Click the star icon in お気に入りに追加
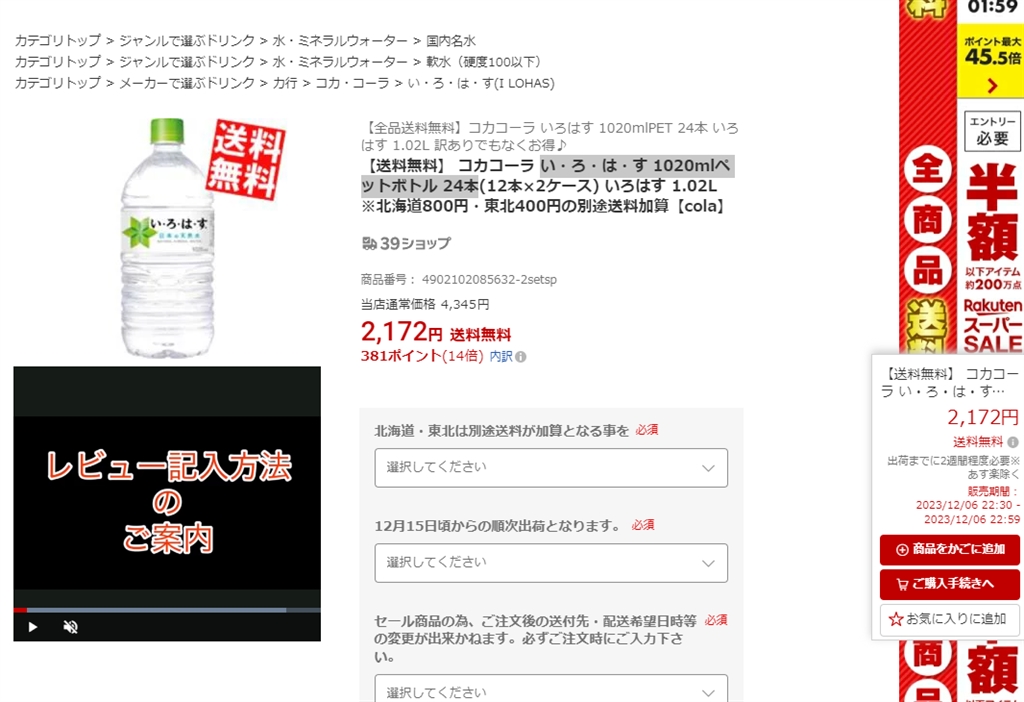The width and height of the screenshot is (1024, 702). click(x=895, y=620)
